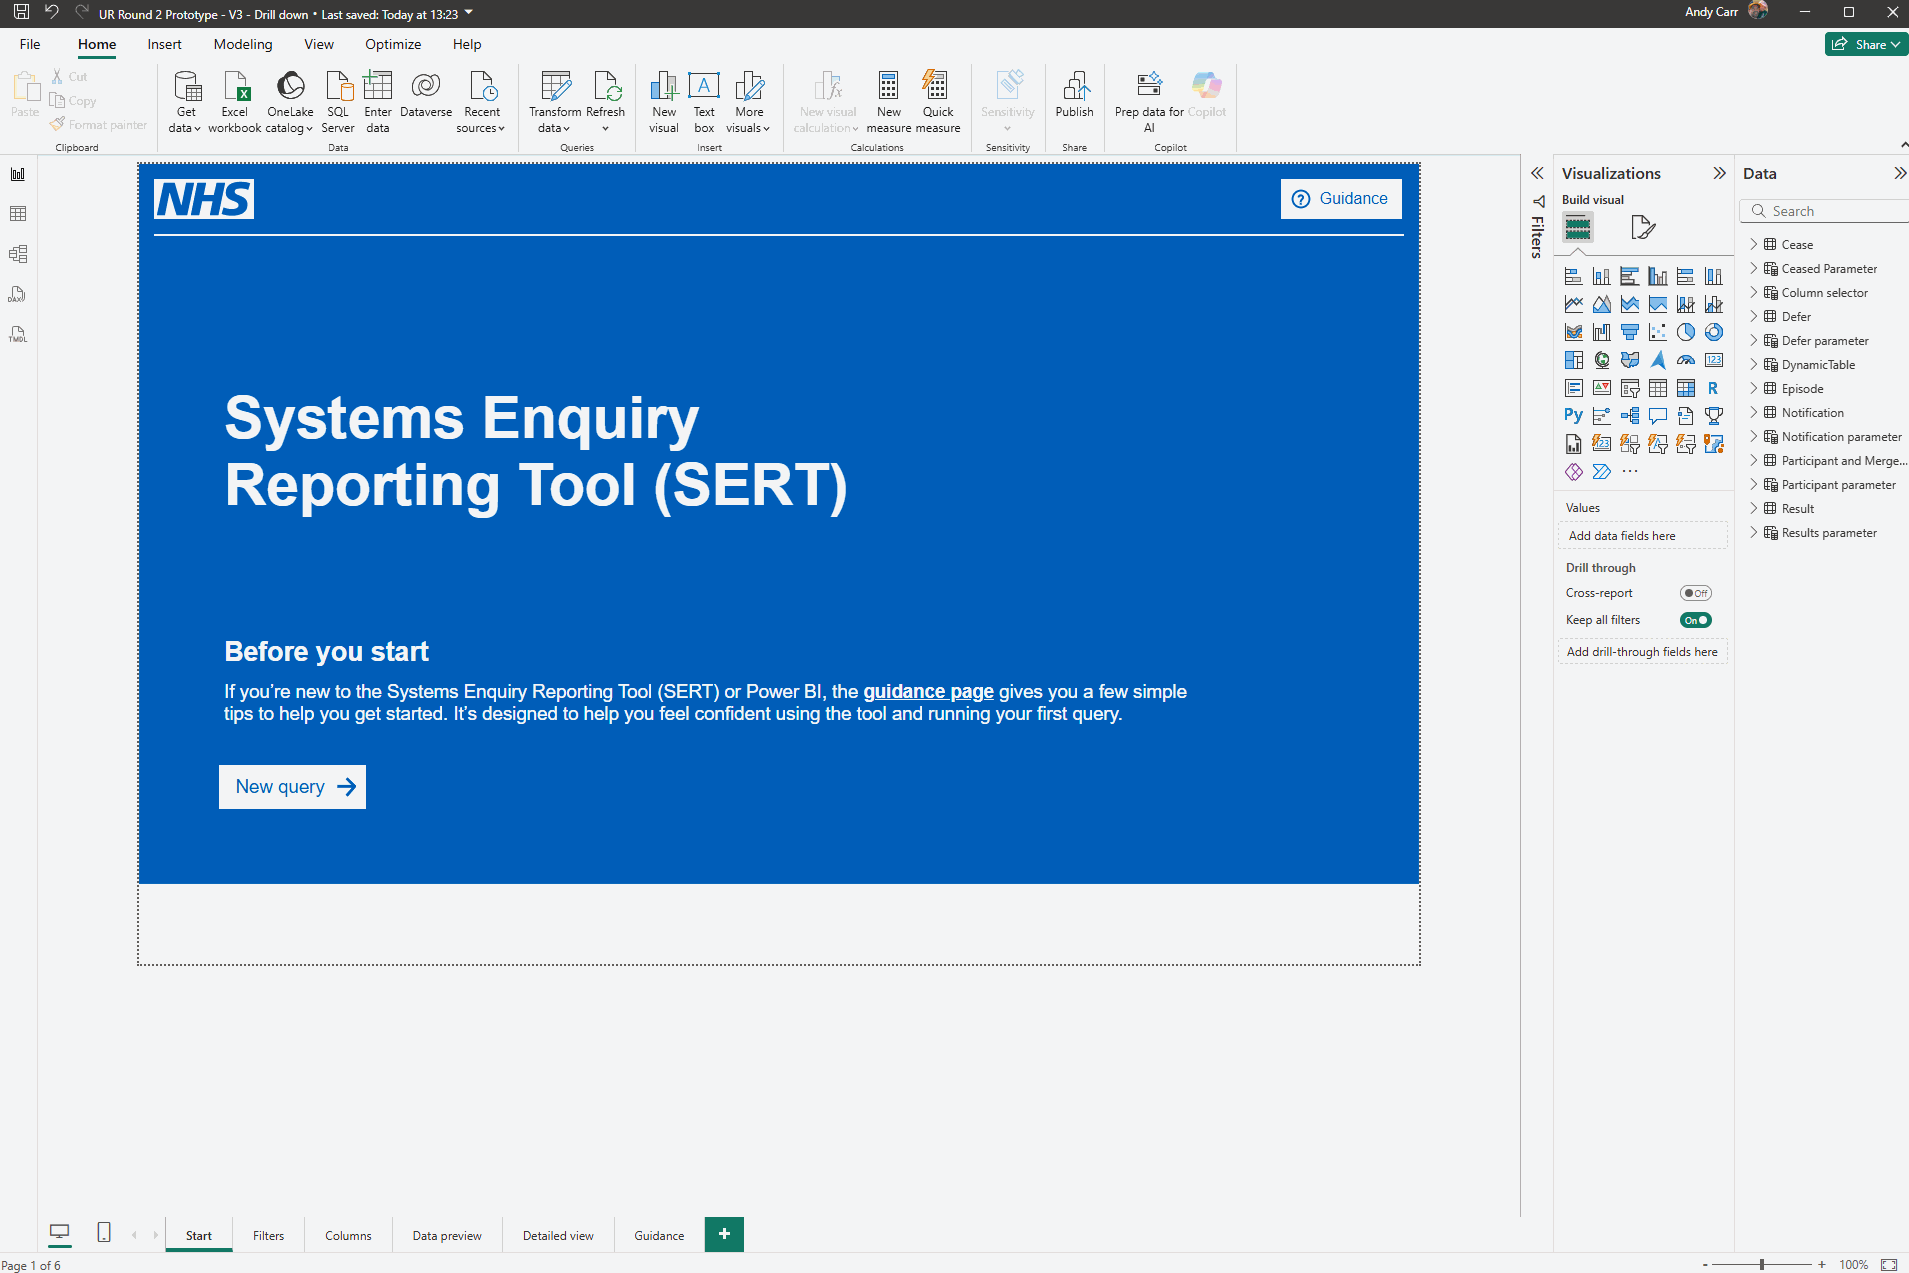
Task: Click the New query button
Action: coord(292,787)
